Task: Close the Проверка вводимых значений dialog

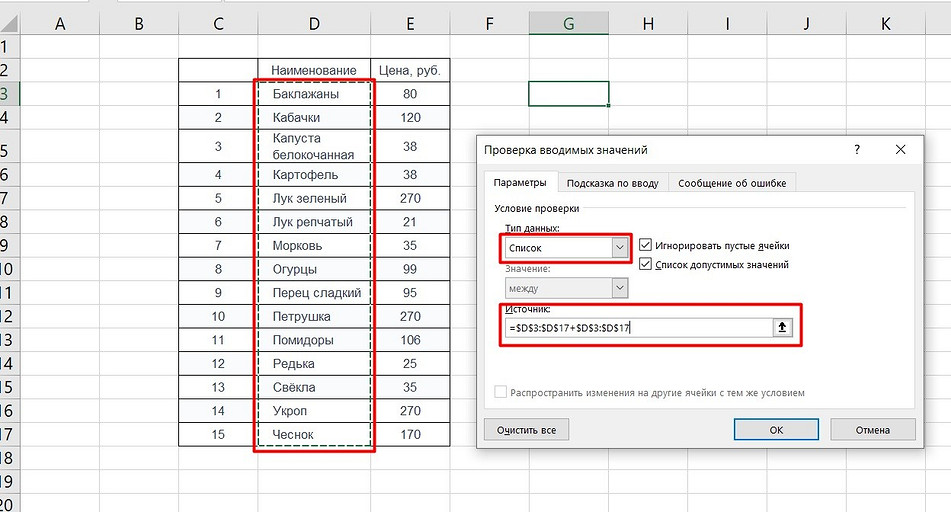Action: [901, 149]
